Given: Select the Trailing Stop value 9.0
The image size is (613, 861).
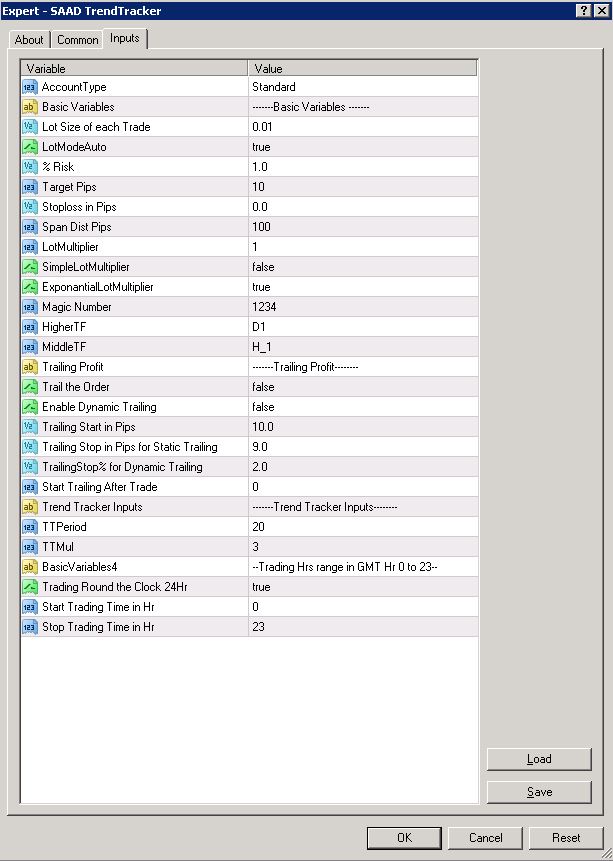Looking at the screenshot, I should pos(260,447).
